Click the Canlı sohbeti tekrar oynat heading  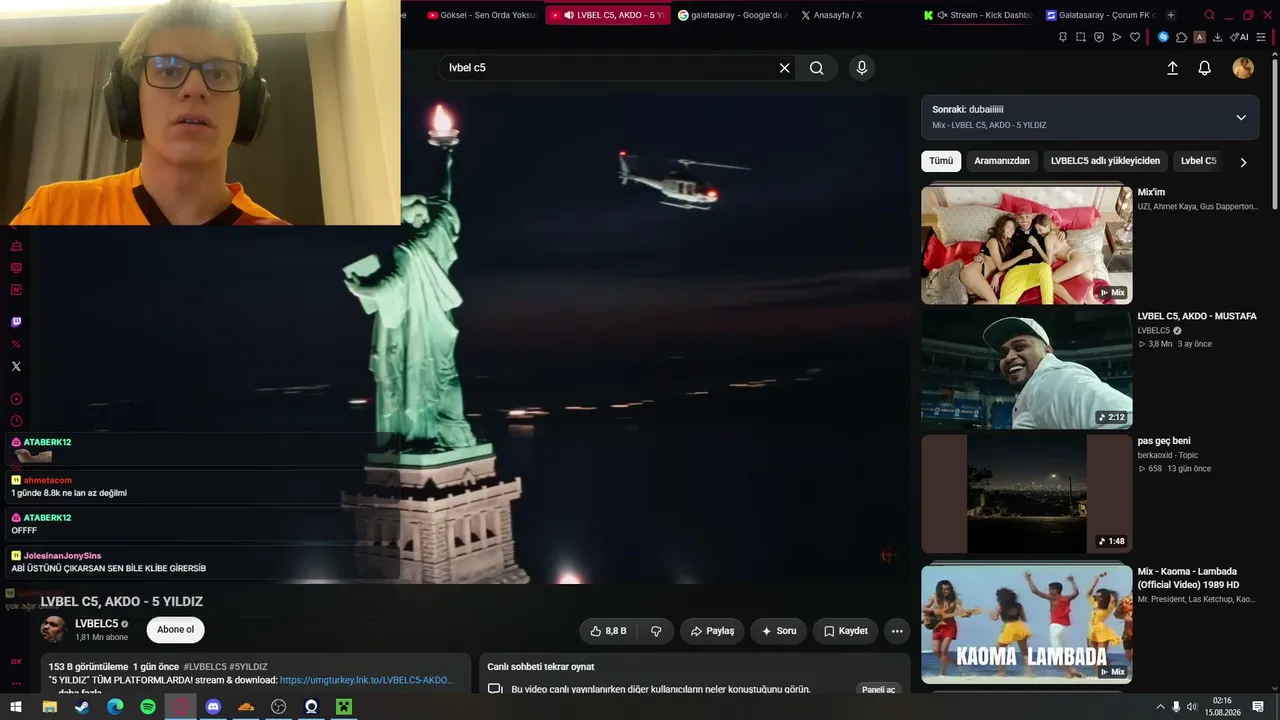point(541,667)
